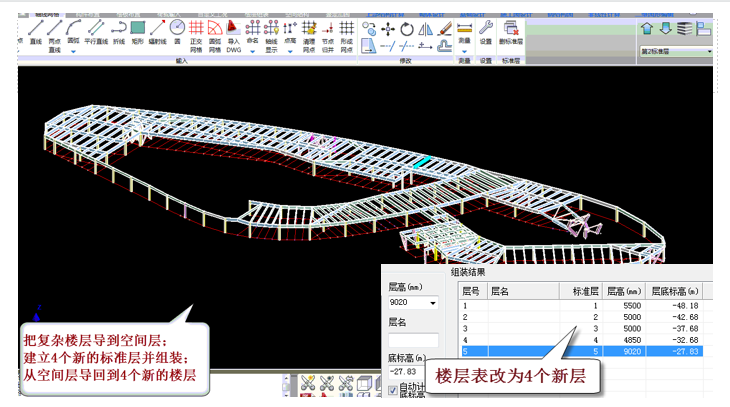Select the 矩形 rectangle tool

137,32
